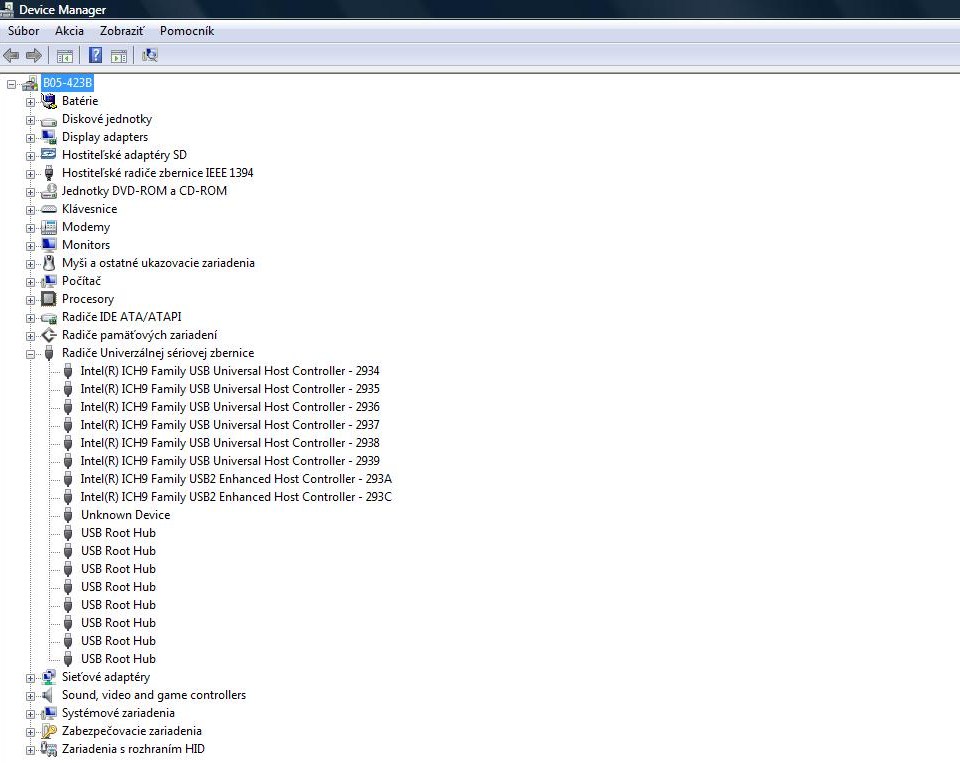Click the scan for hardware changes icon
This screenshot has height=763, width=960.
click(x=150, y=55)
